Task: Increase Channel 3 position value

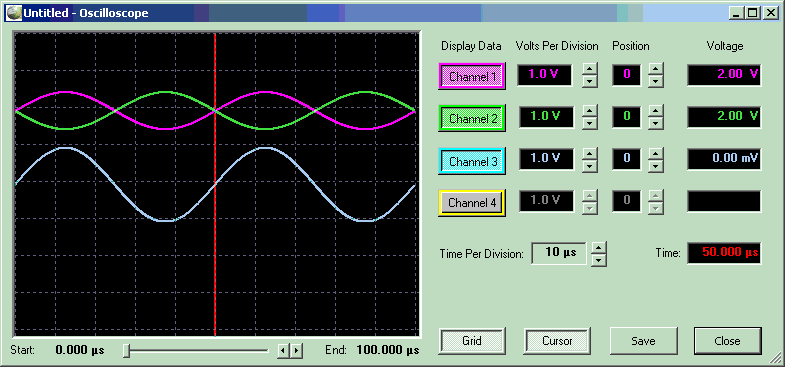Action: (655, 154)
